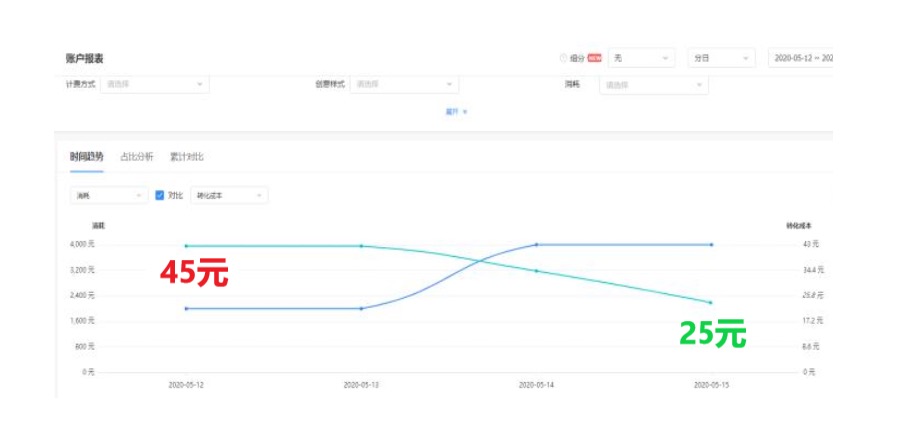The width and height of the screenshot is (900, 429).
Task: Open the 创意样式 select dropdown
Action: click(404, 84)
